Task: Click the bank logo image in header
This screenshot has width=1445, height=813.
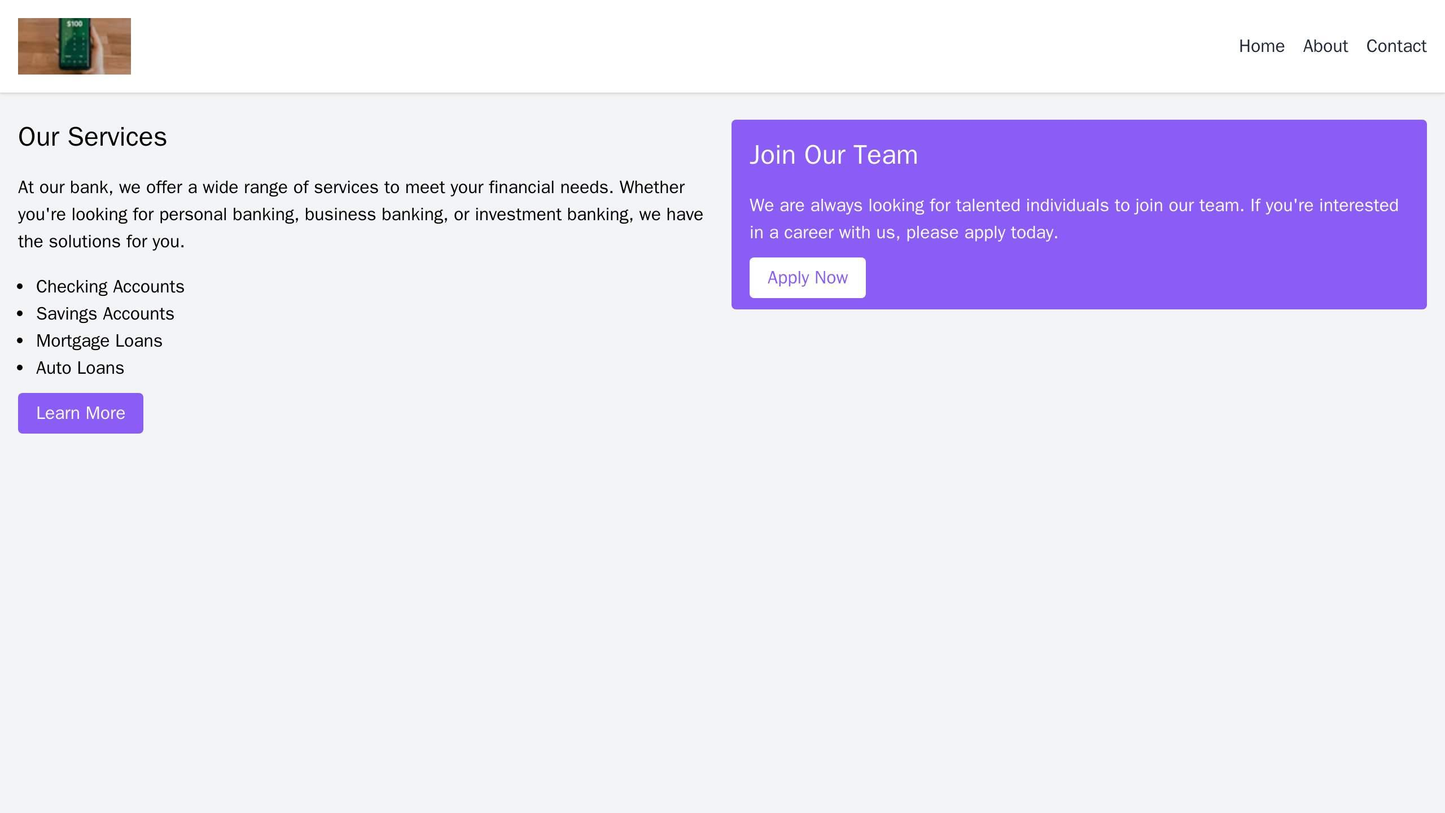Action: [74, 46]
